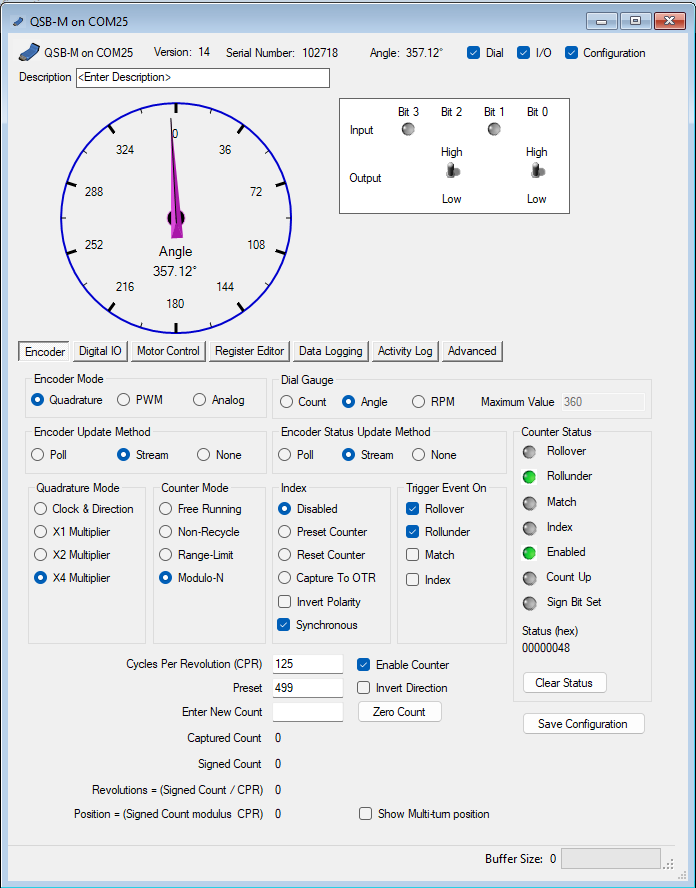
Task: Click the QSB-M device icon in header
Action: pos(29,53)
